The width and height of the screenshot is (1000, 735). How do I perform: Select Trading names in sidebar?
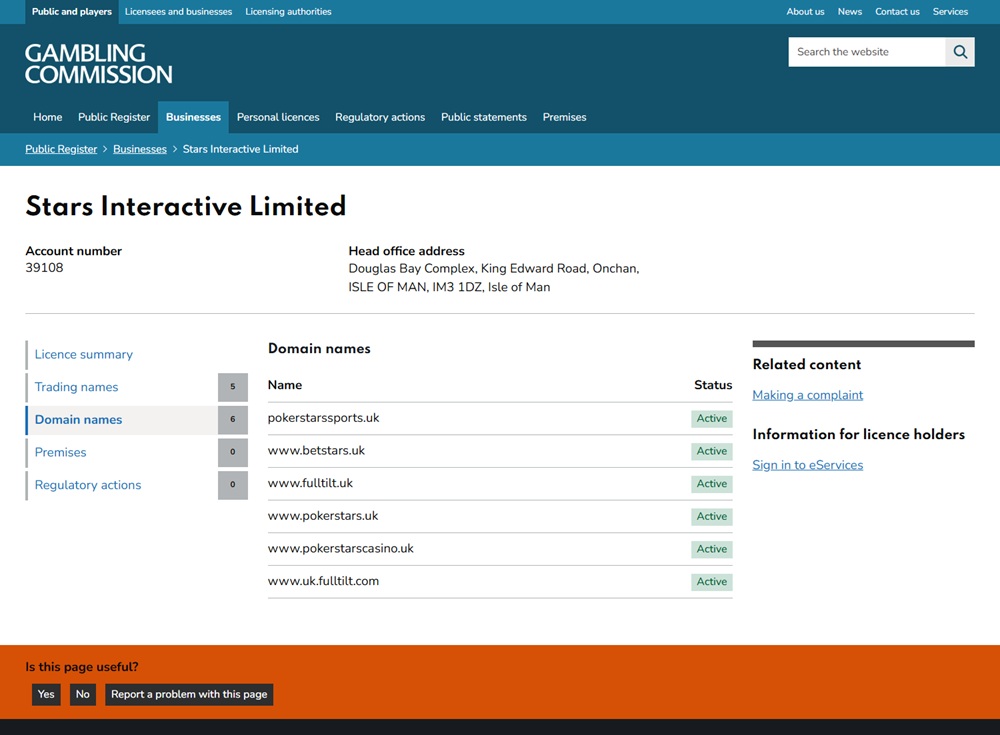click(77, 387)
